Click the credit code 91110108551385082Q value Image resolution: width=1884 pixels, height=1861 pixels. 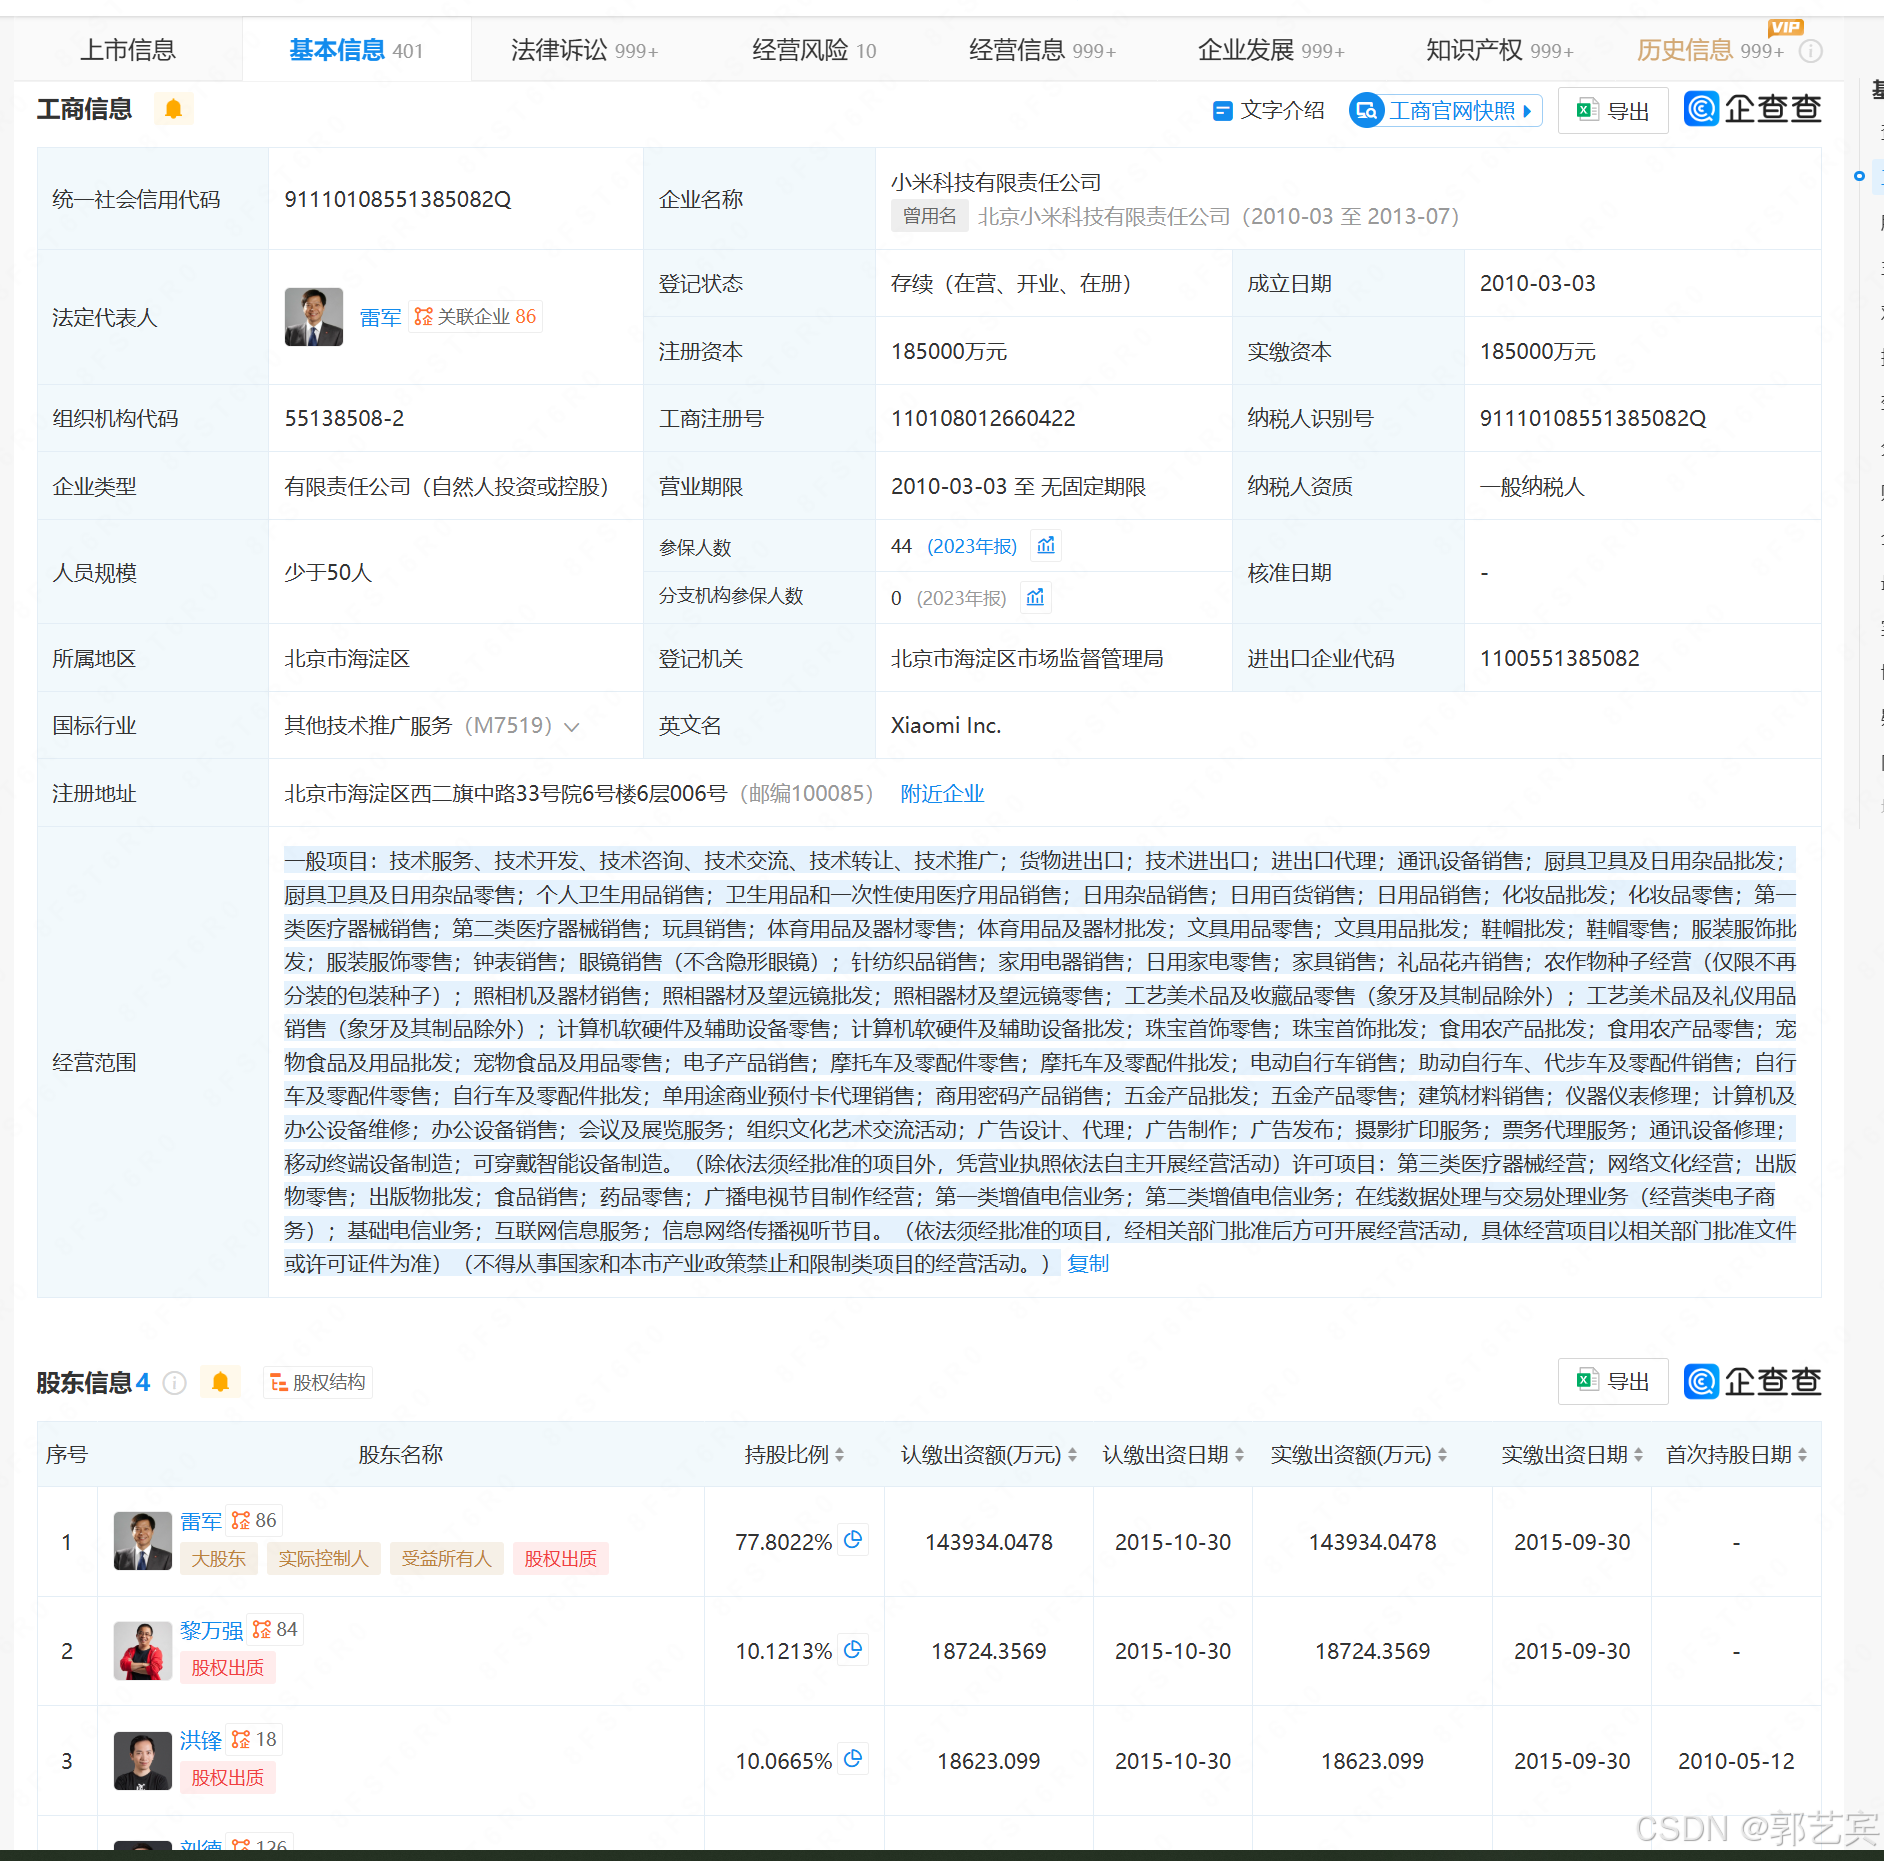coord(397,199)
